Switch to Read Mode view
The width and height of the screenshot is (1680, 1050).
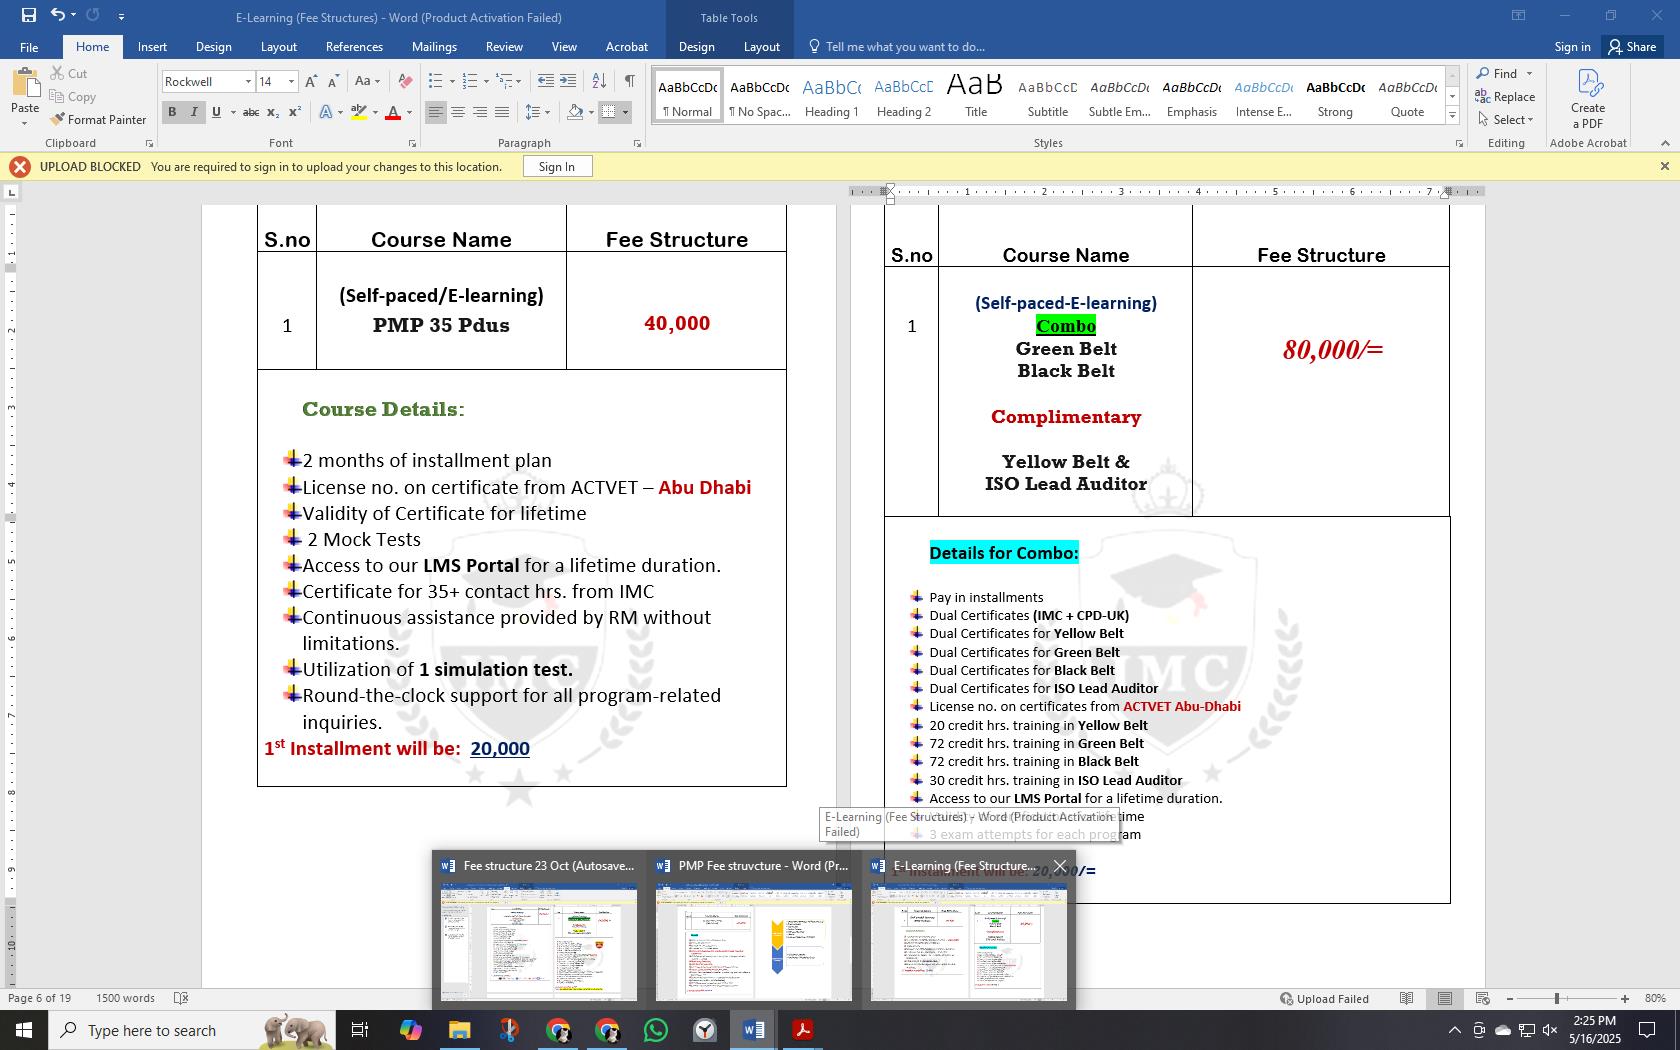tap(1407, 998)
